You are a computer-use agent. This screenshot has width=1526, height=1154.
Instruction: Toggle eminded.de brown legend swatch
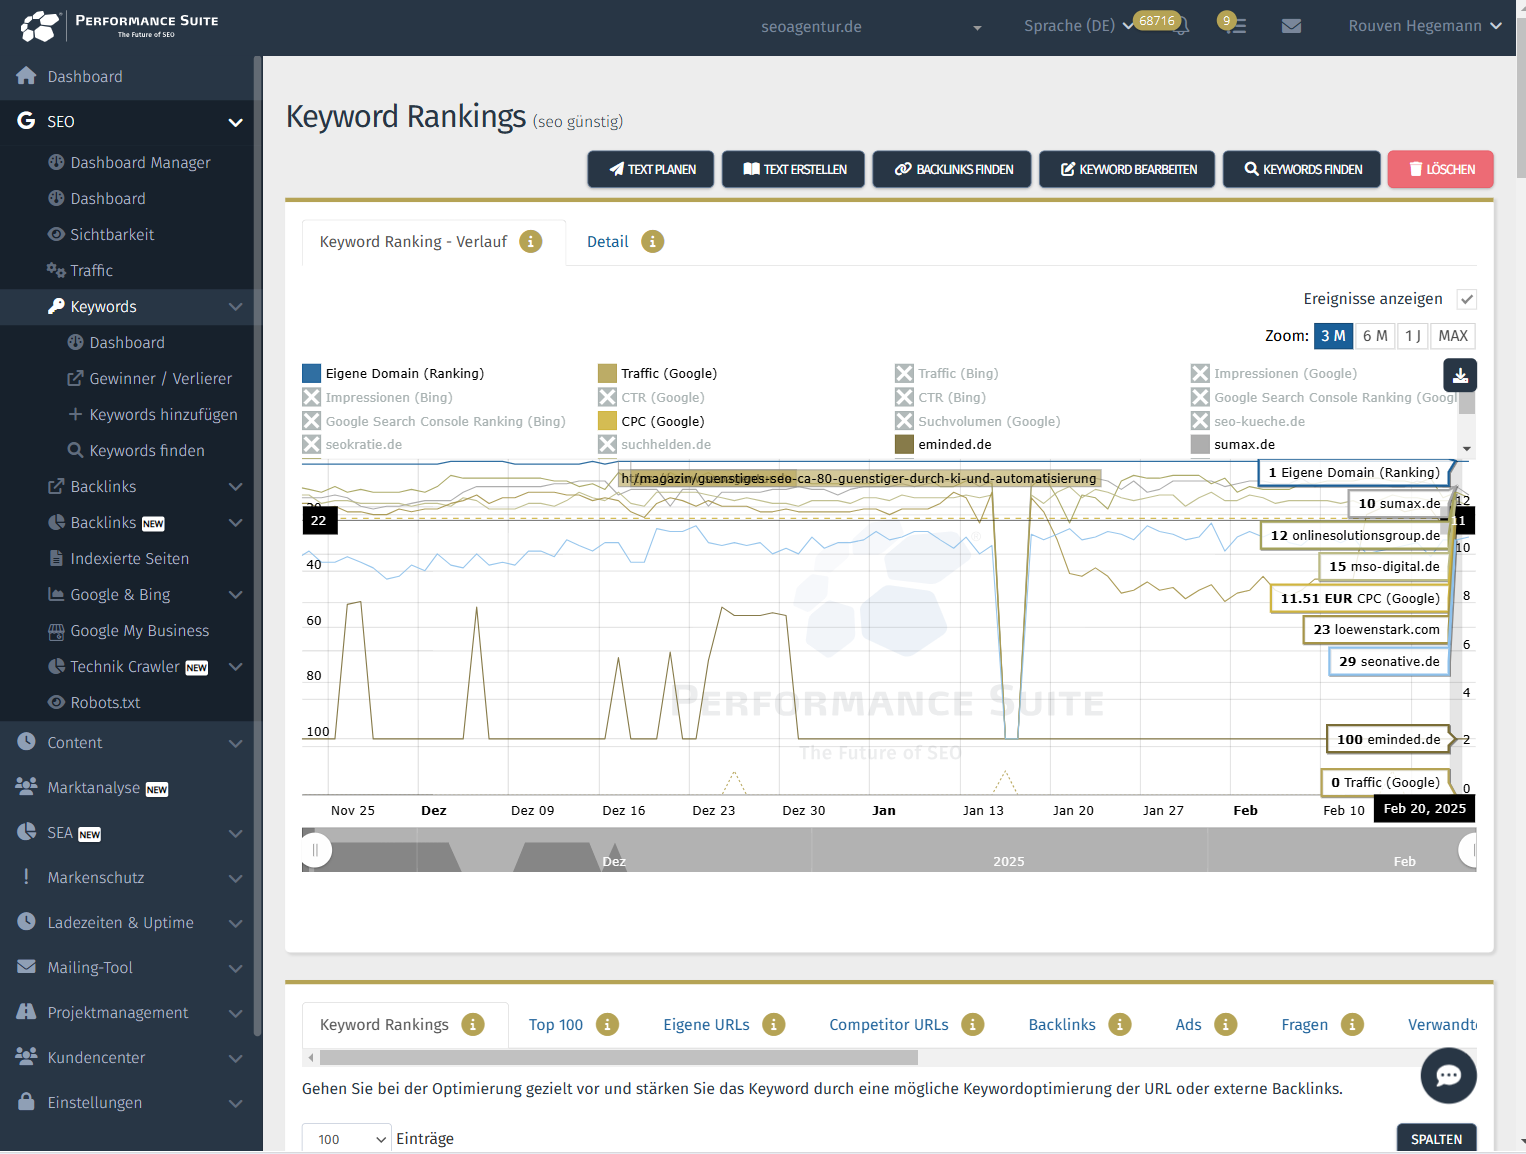pyautogui.click(x=904, y=445)
